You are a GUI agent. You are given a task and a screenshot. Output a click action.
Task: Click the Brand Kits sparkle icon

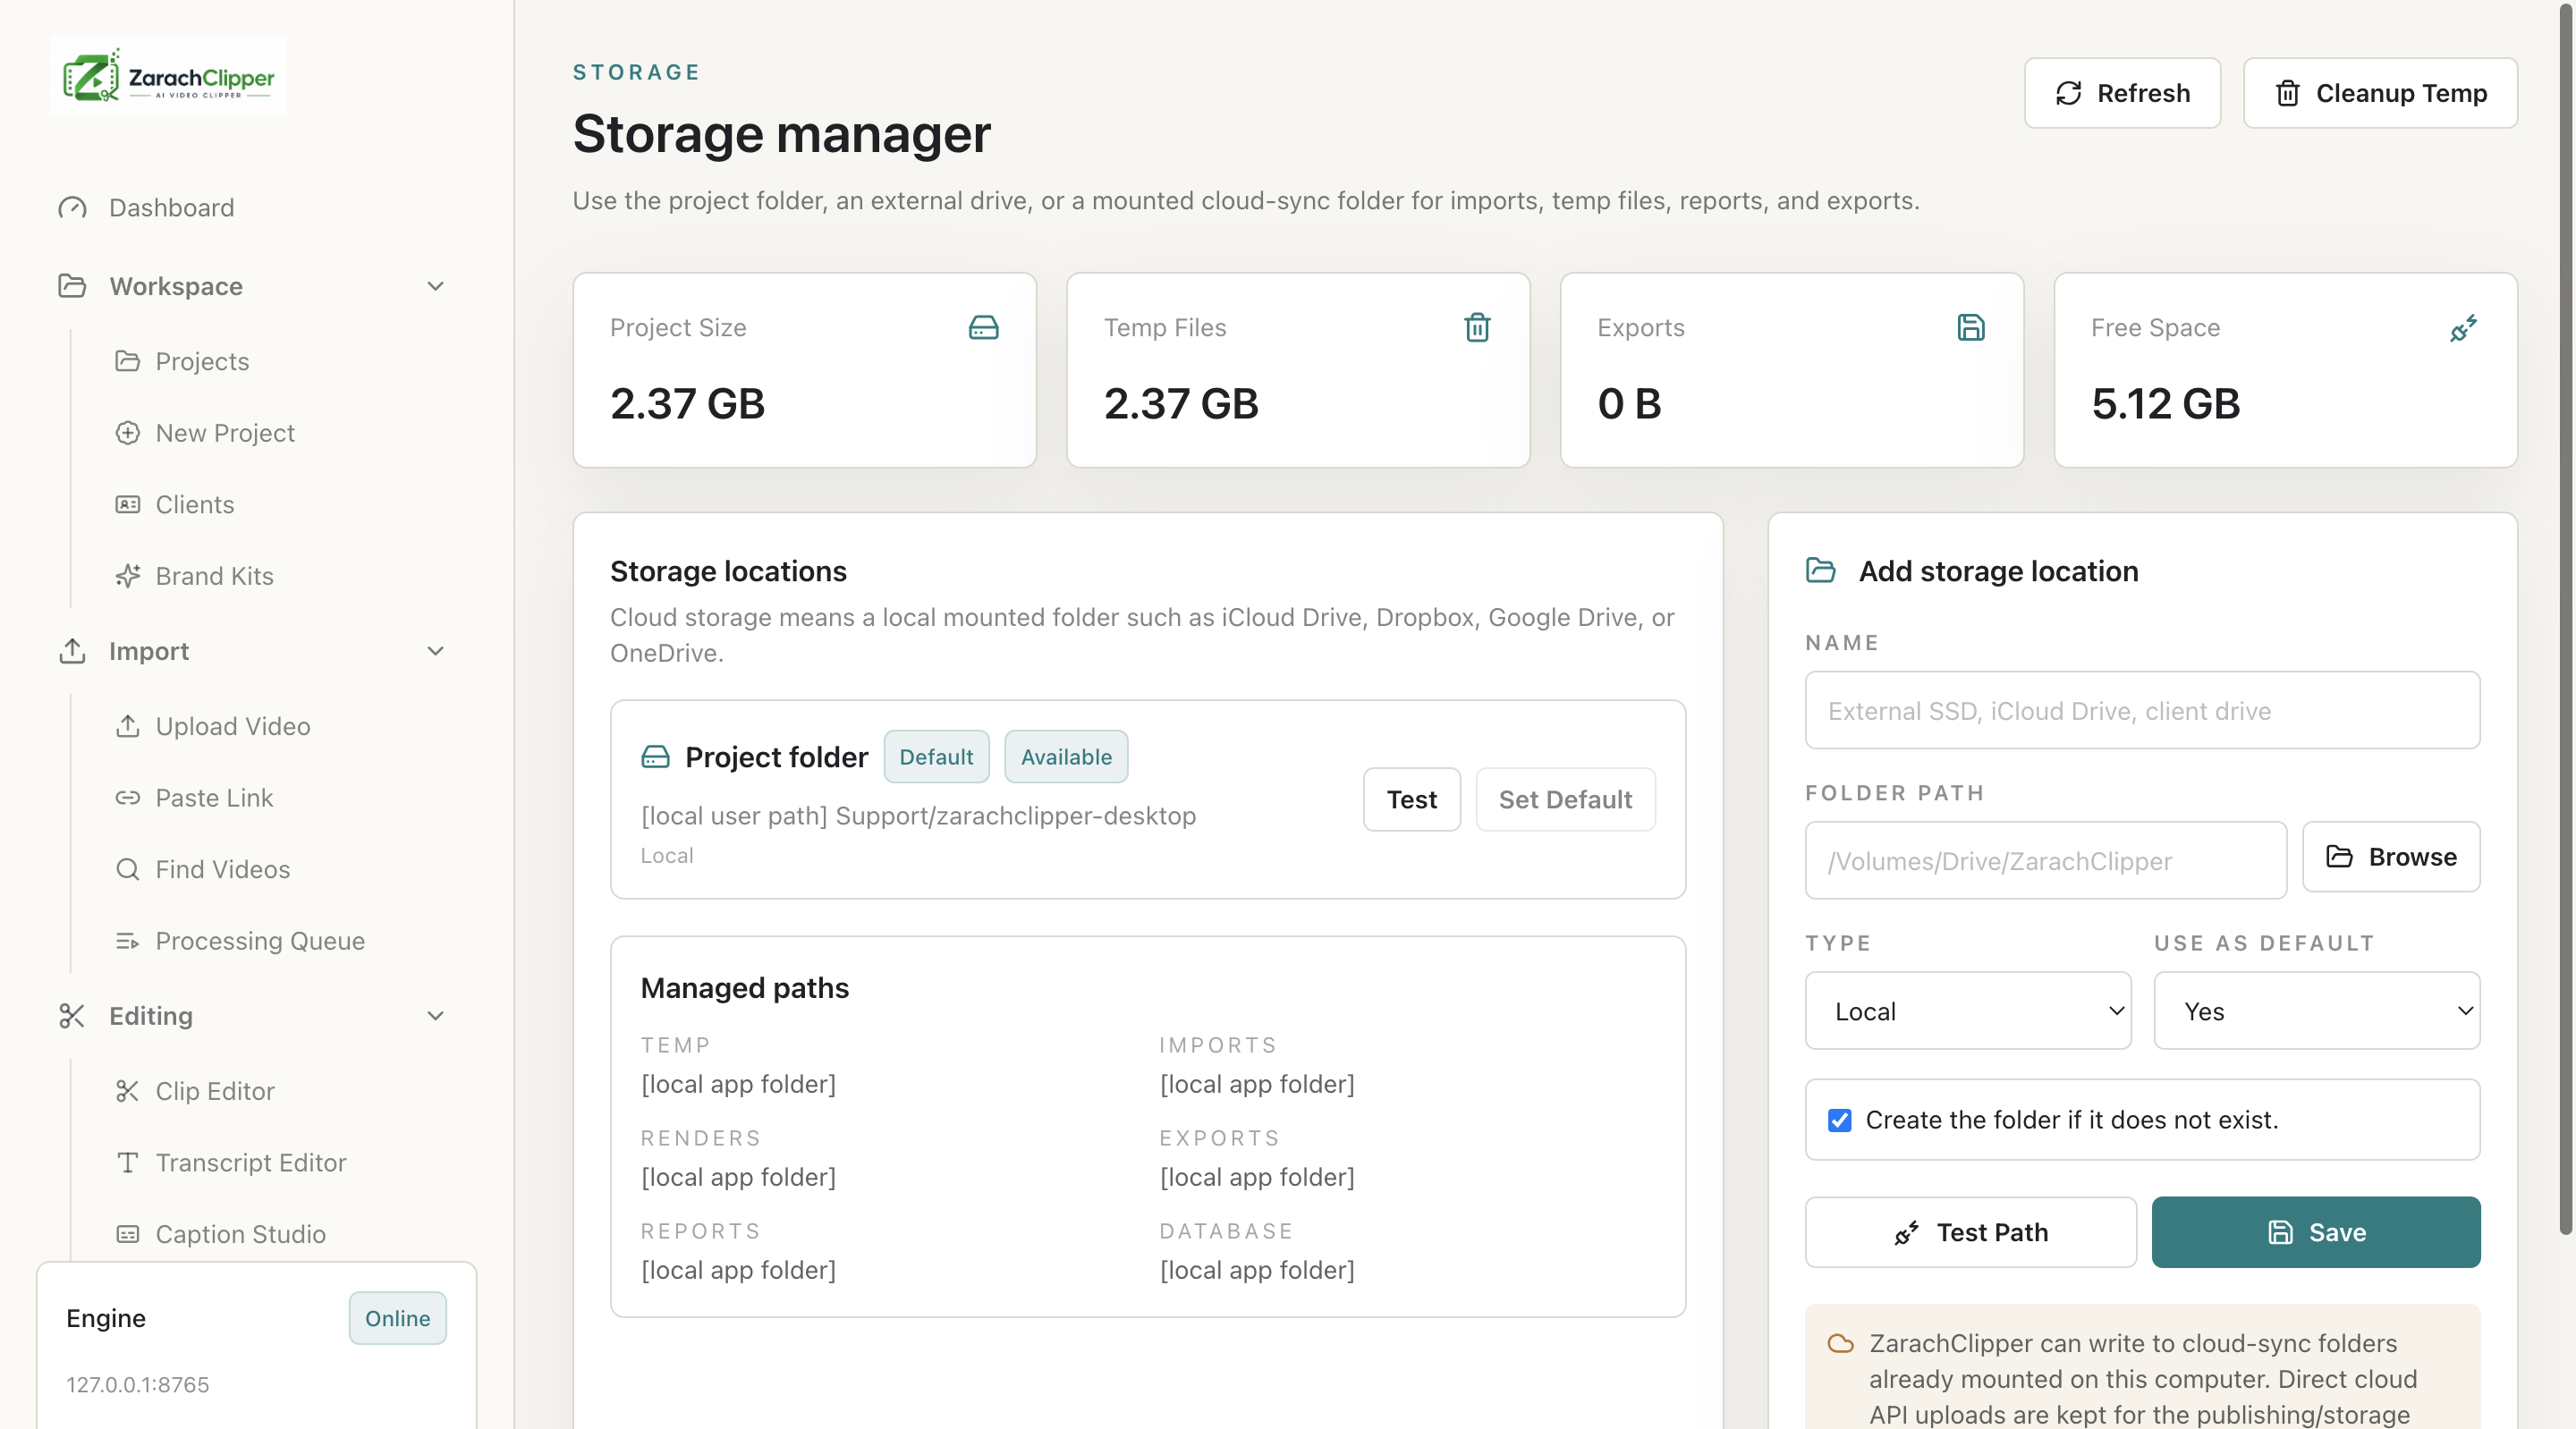tap(127, 576)
